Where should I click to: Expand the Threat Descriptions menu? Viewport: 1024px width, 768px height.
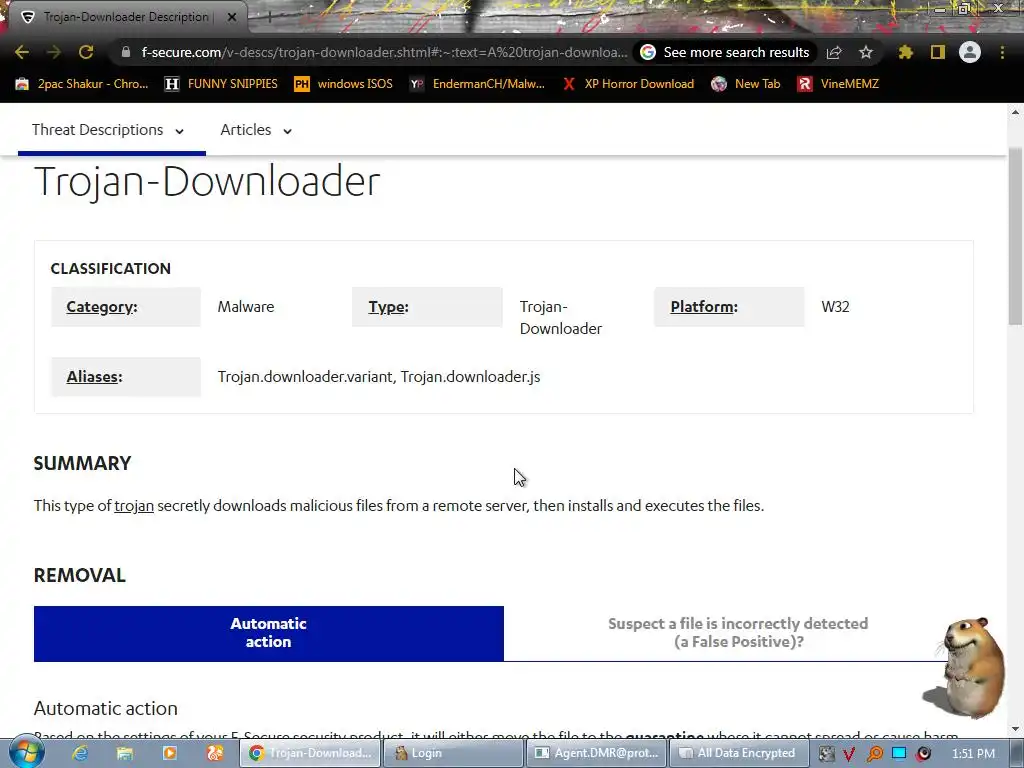(x=108, y=130)
